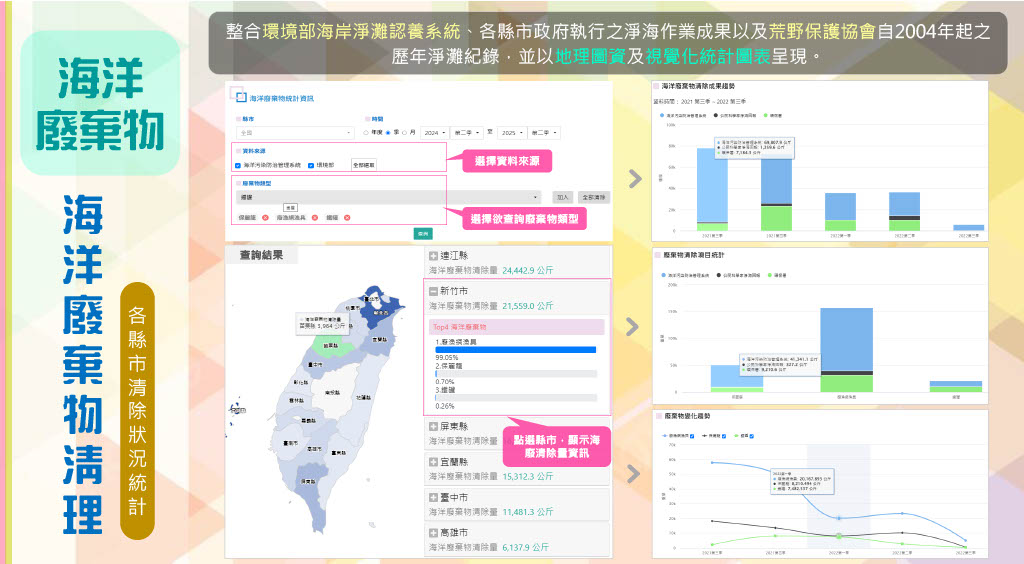Toggle green legend item in 海洋廢棄物清除成果趨勢 chart
Image resolution: width=1024 pixels, height=564 pixels.
(773, 116)
